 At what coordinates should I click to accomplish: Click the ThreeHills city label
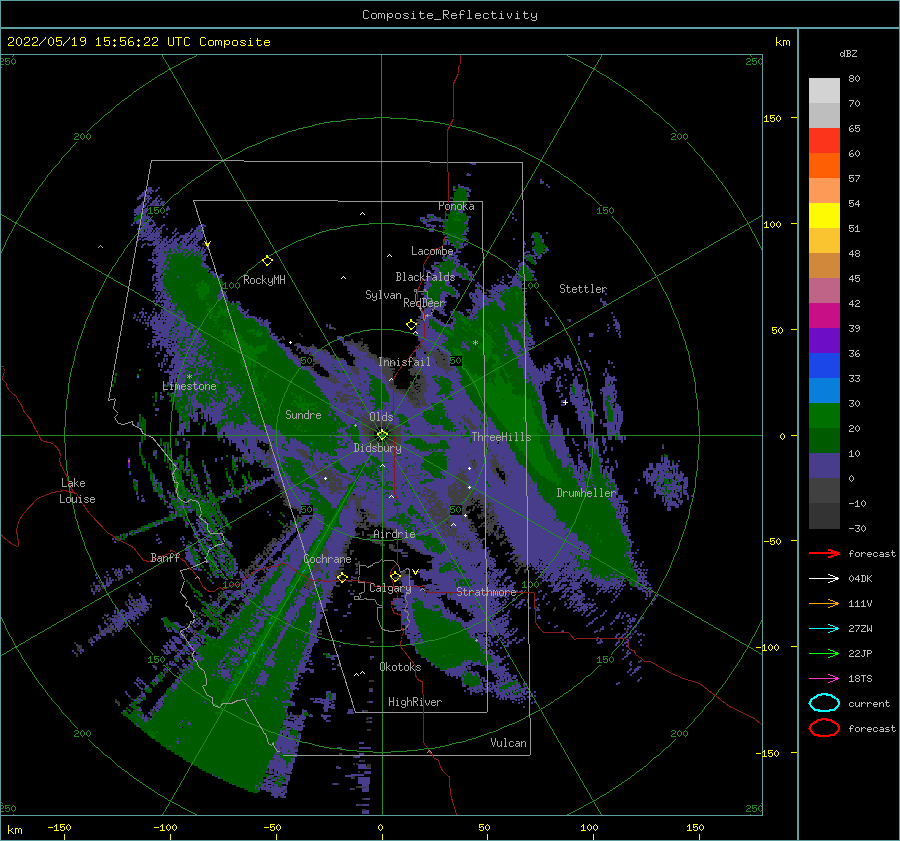click(501, 437)
